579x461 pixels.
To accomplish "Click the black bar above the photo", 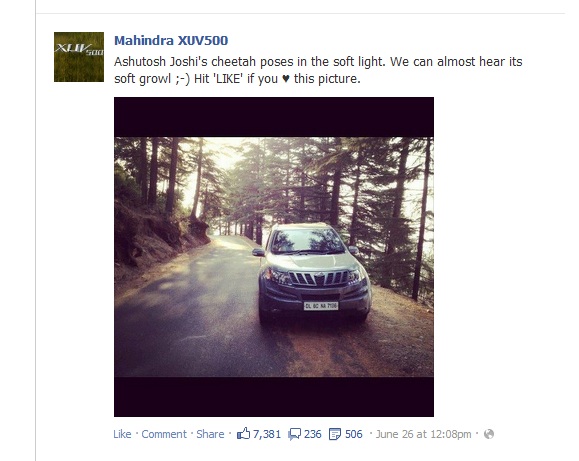I will coord(274,117).
